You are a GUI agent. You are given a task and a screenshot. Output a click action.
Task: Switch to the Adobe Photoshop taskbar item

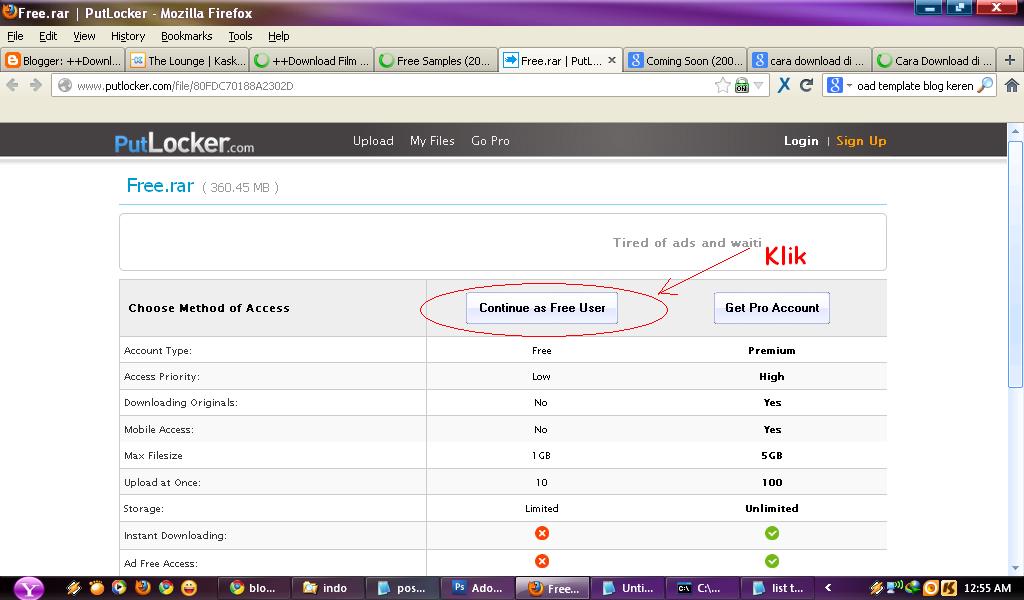(x=477, y=588)
